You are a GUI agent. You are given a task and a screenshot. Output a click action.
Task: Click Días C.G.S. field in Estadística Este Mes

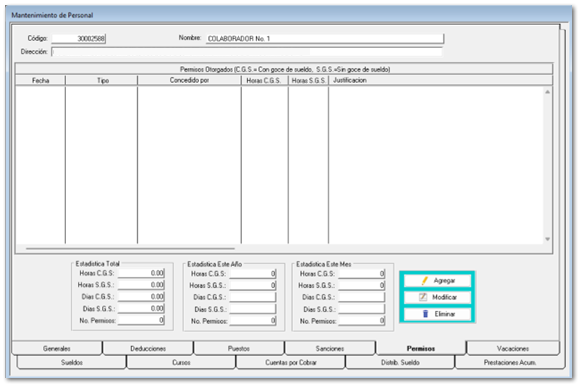pos(362,298)
